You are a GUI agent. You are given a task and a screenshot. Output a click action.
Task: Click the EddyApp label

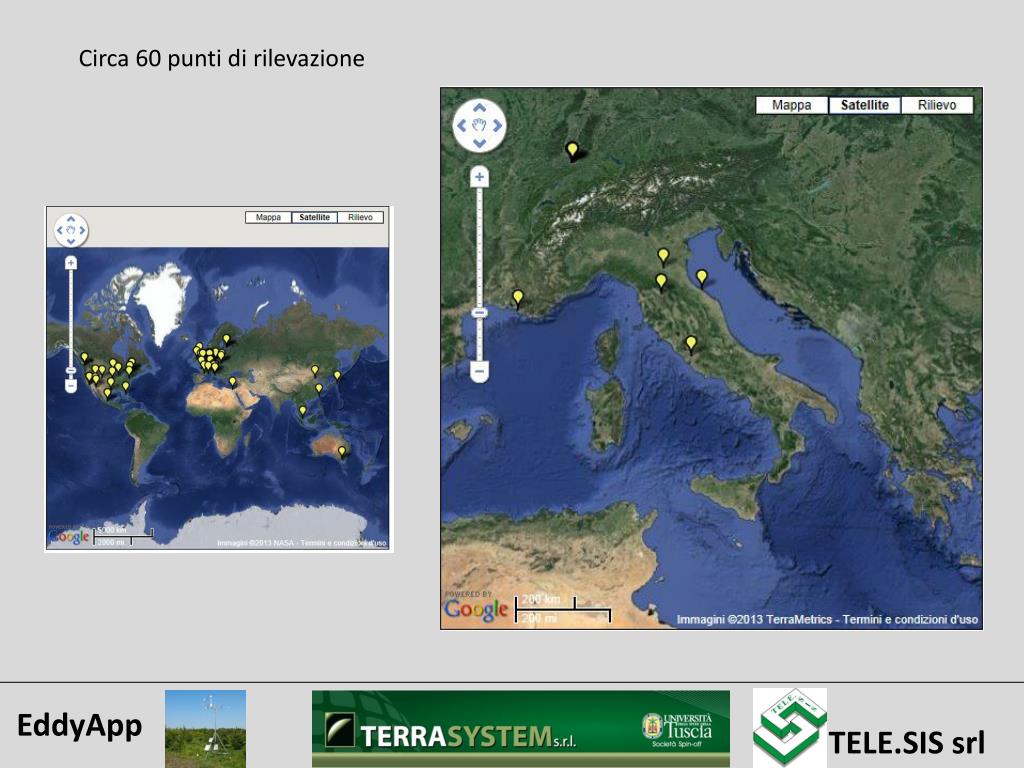tap(80, 726)
